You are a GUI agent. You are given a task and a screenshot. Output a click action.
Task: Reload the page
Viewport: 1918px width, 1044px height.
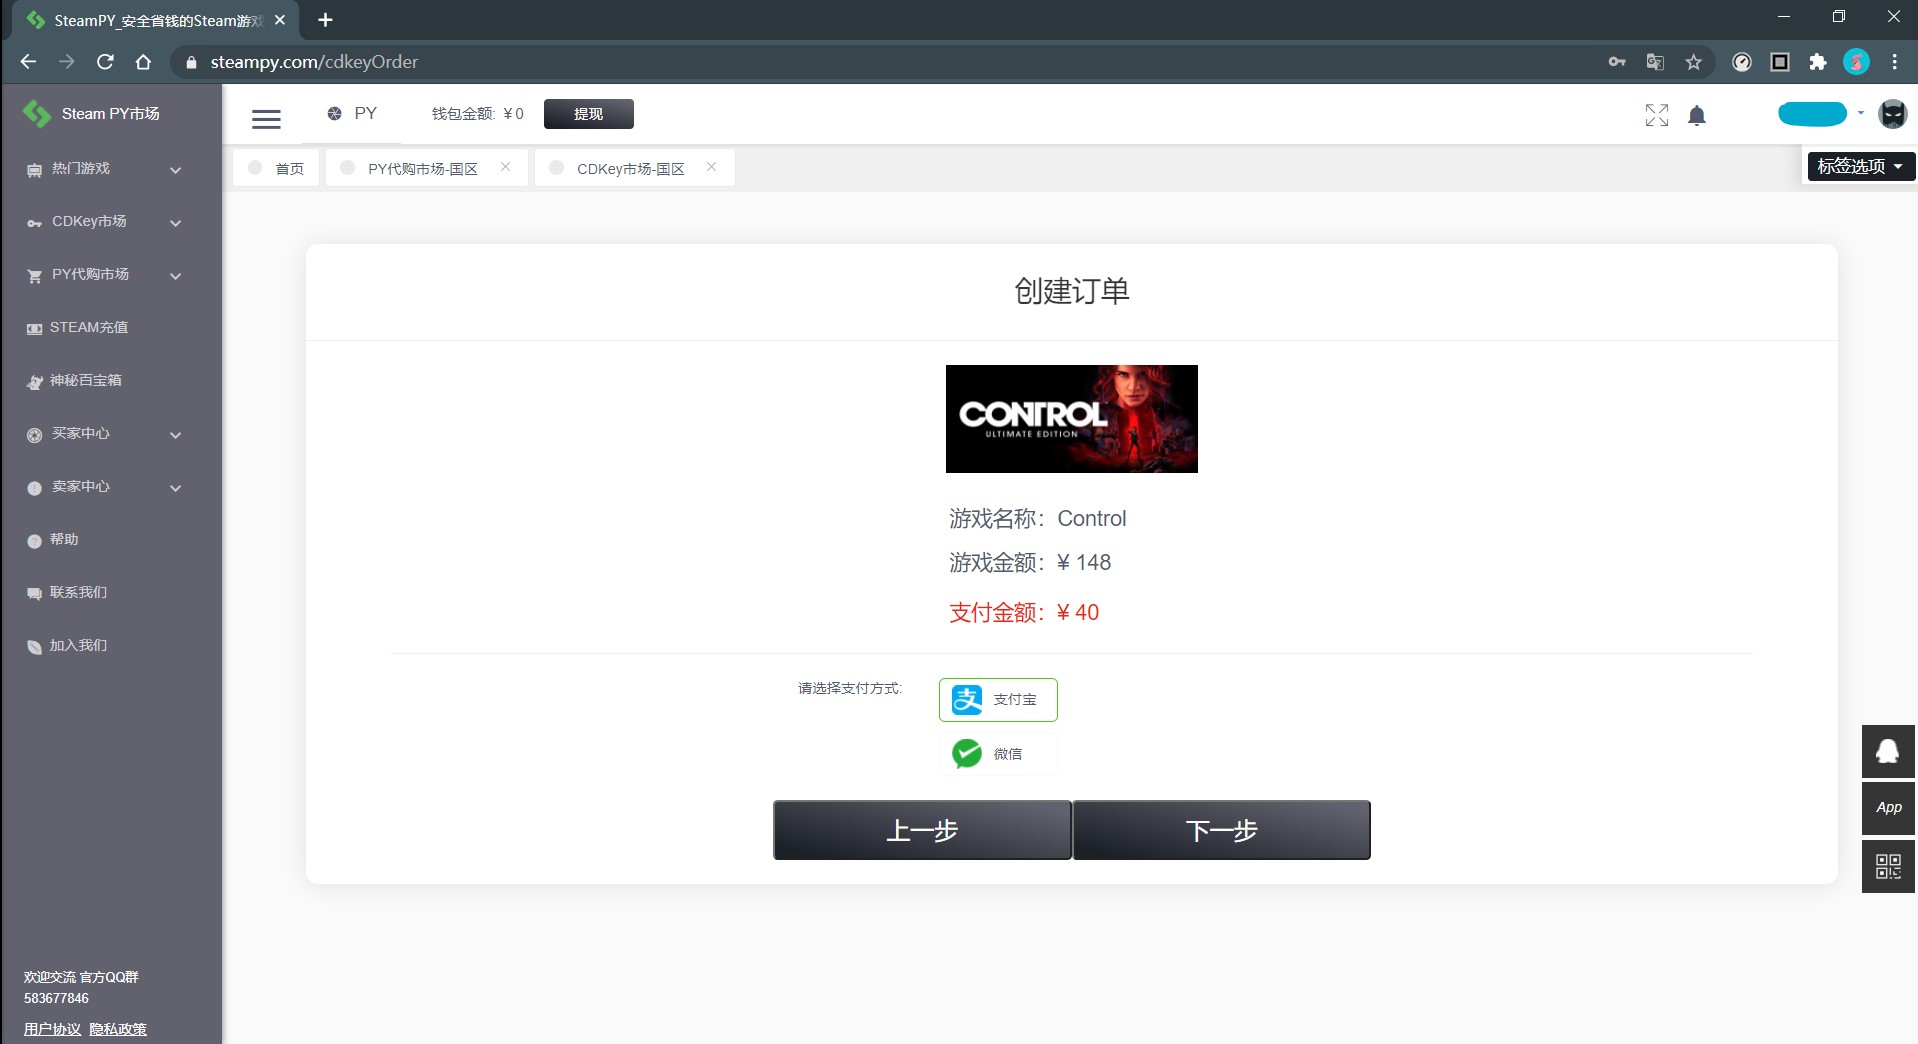pyautogui.click(x=105, y=62)
